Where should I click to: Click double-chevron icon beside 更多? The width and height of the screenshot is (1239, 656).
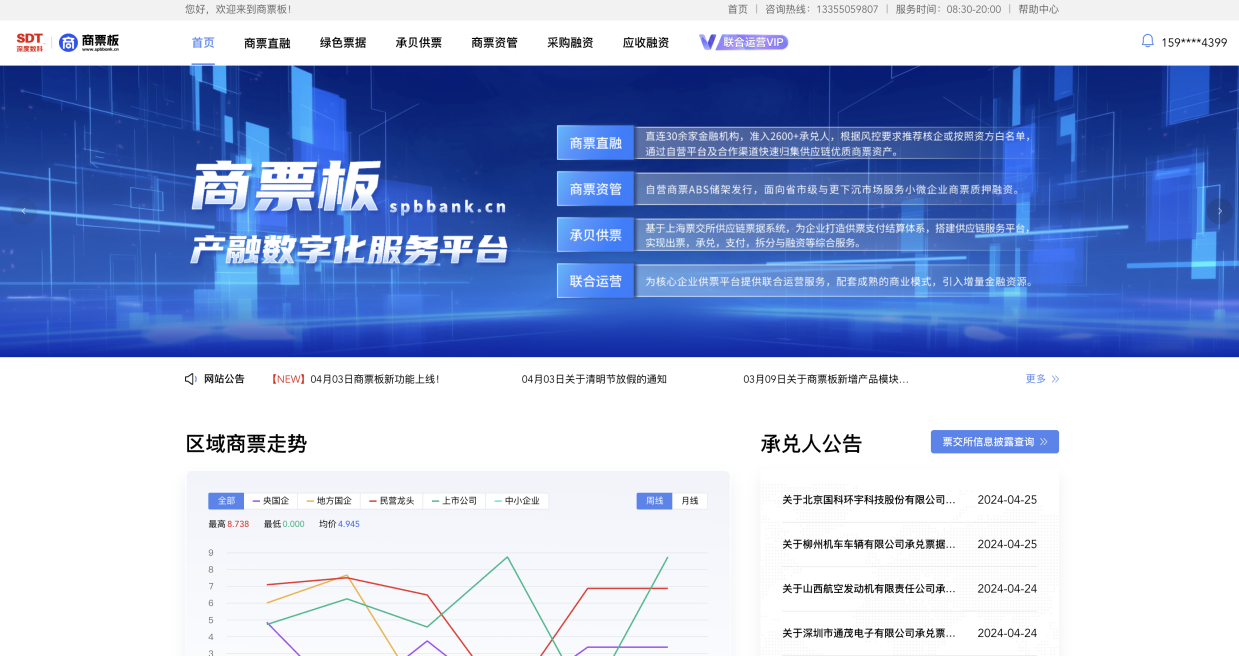click(x=1055, y=379)
